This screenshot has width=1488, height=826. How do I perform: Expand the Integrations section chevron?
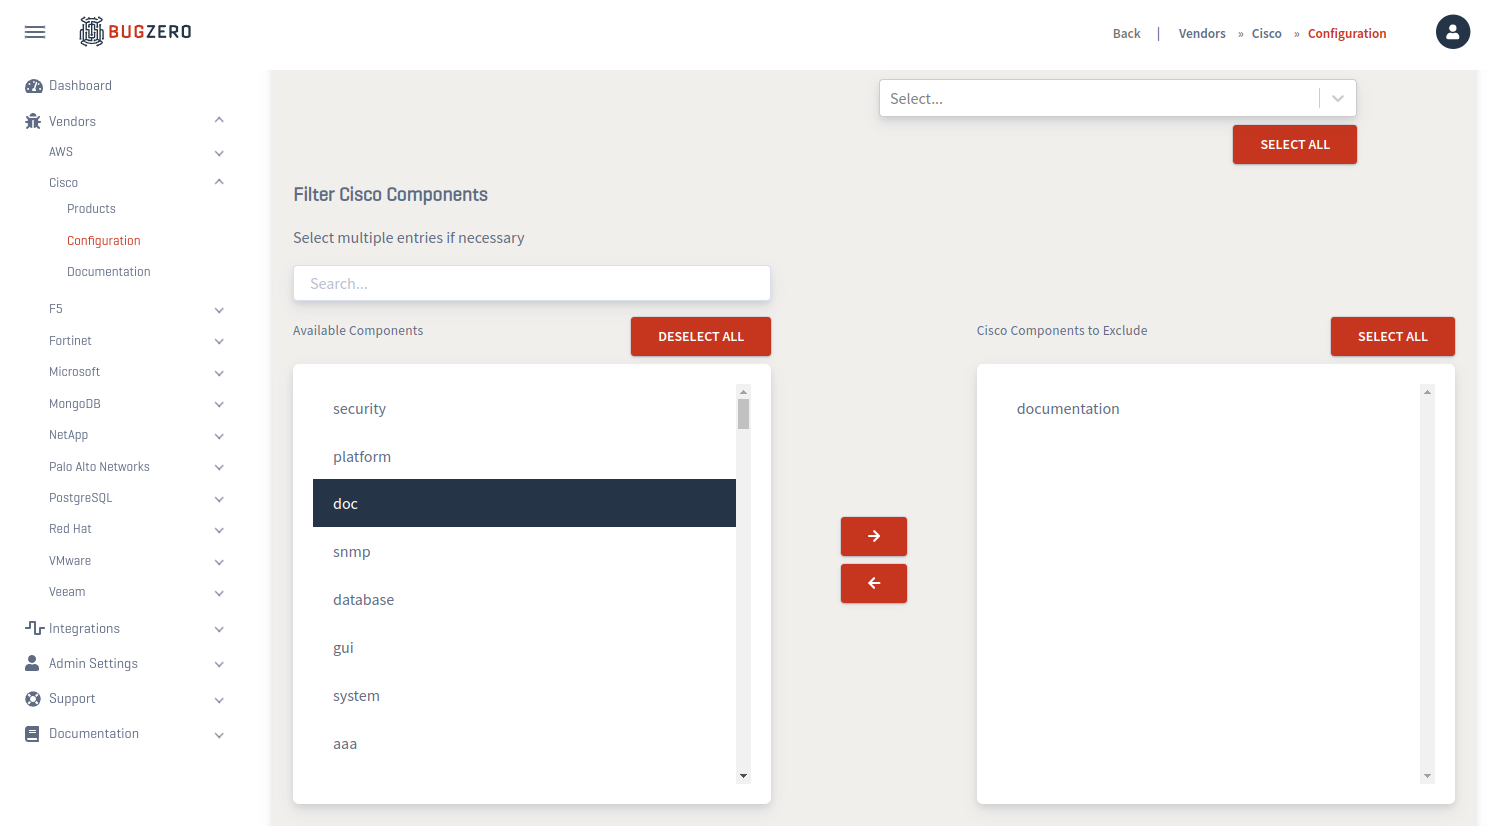tap(219, 629)
